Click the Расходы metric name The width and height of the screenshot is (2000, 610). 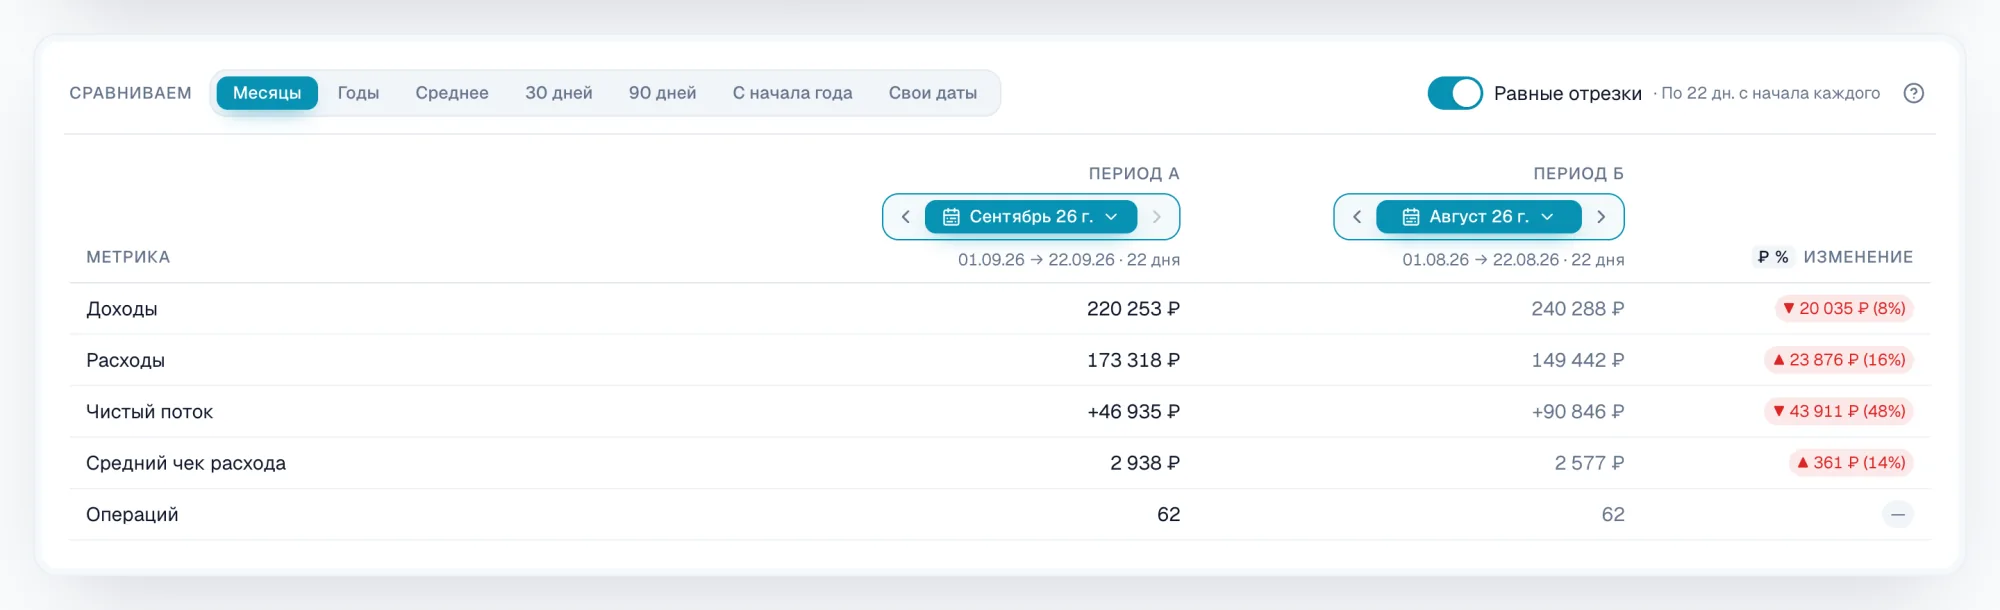point(125,360)
